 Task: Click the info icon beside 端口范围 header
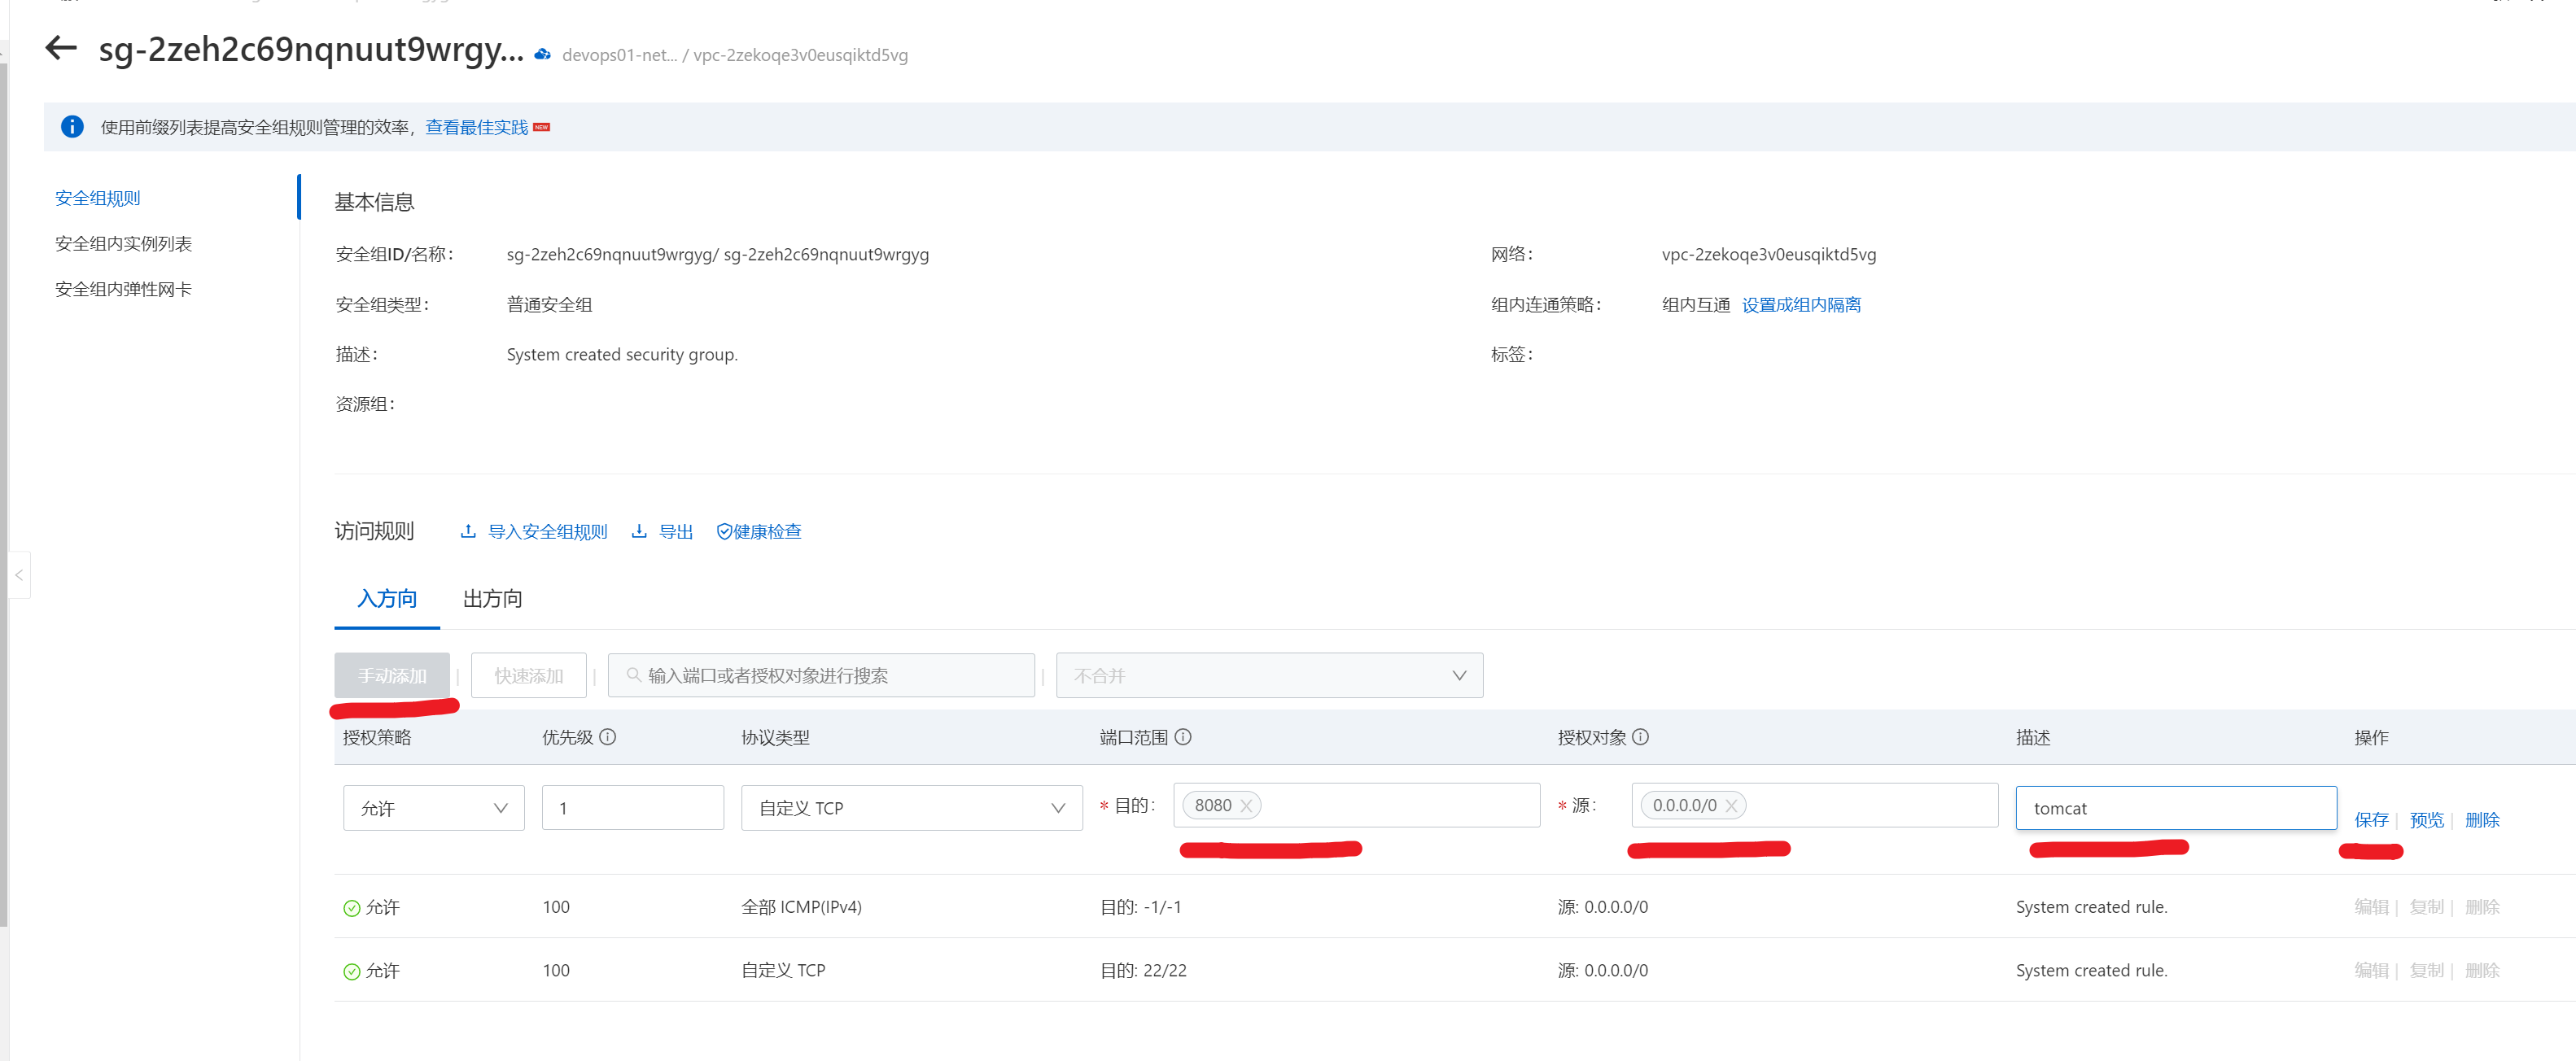click(x=1183, y=737)
